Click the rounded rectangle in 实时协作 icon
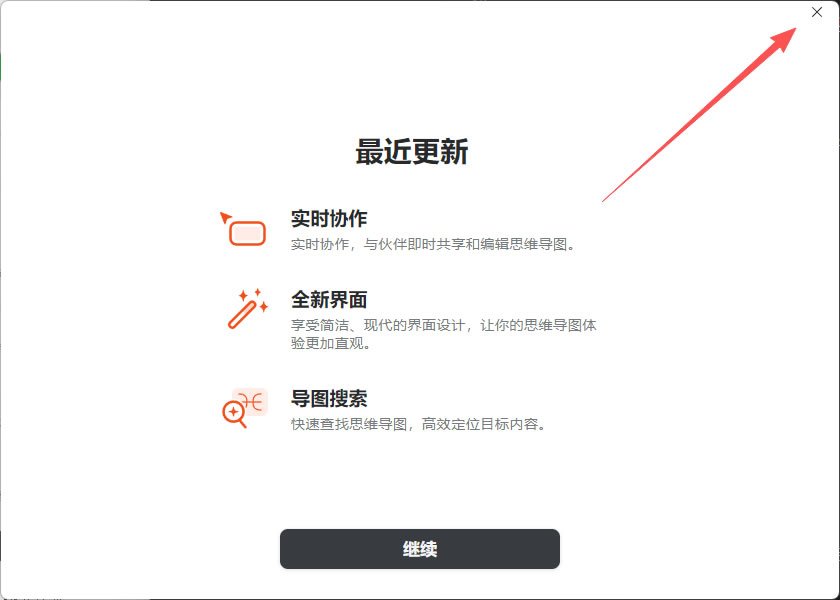The width and height of the screenshot is (840, 600). tap(248, 234)
